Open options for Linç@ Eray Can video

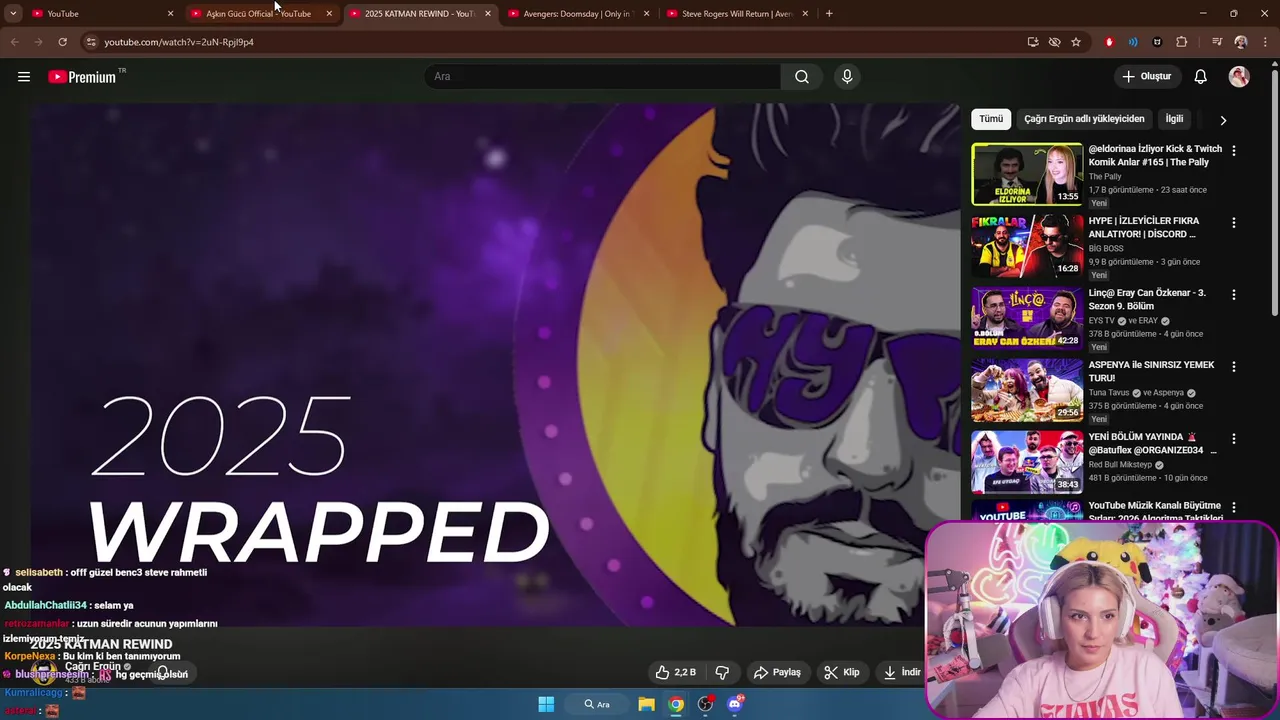pyautogui.click(x=1234, y=295)
